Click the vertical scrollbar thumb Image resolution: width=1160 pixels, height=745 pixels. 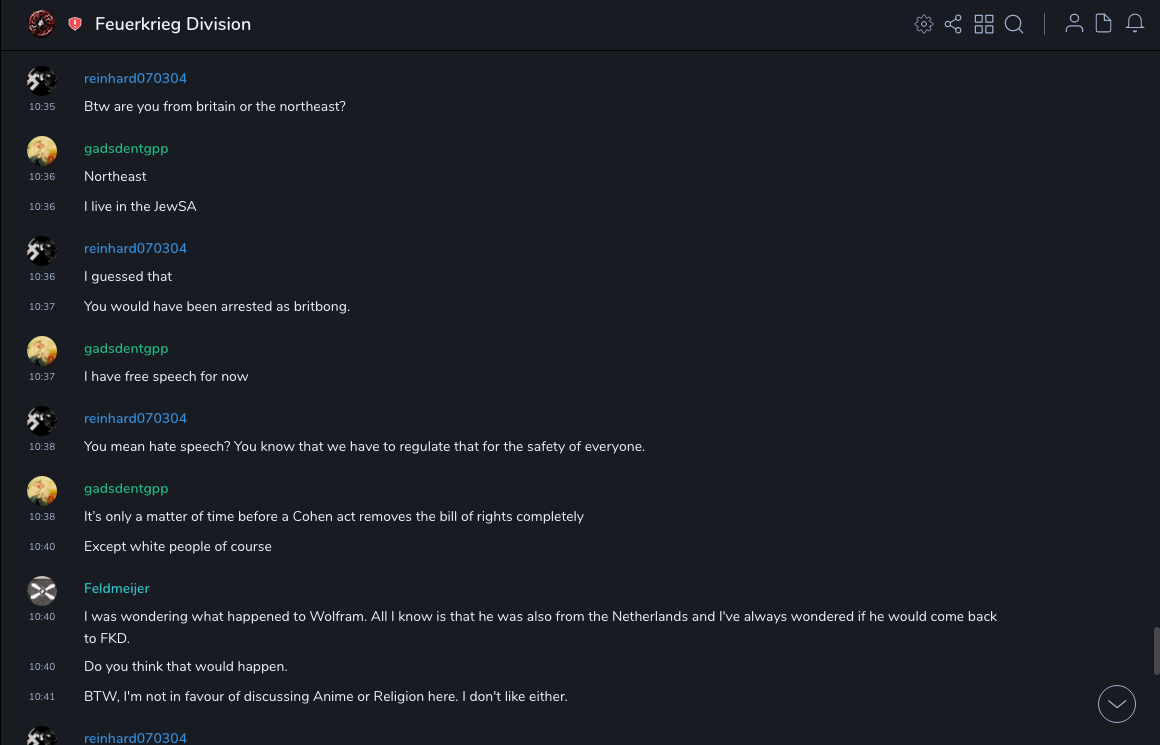point(1156,651)
